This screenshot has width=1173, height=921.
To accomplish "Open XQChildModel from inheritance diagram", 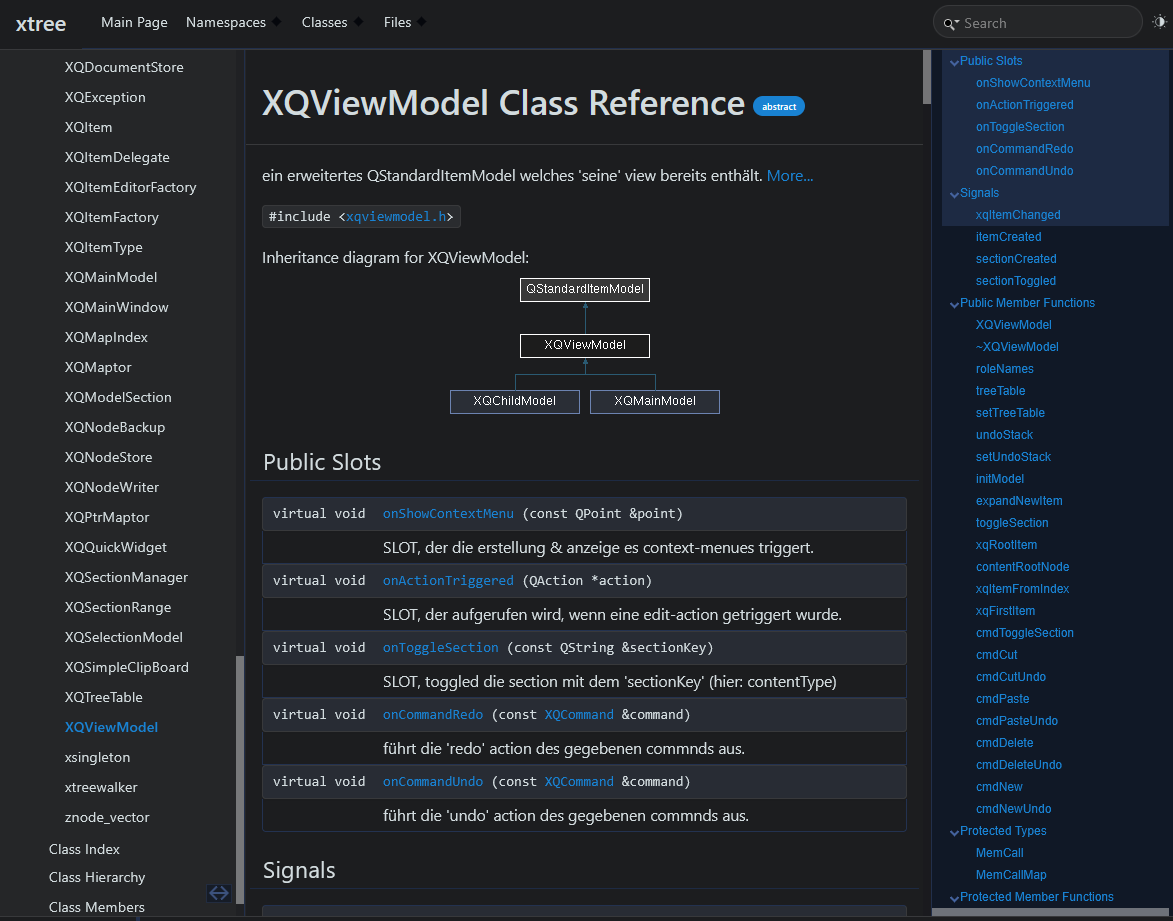I will tap(514, 401).
